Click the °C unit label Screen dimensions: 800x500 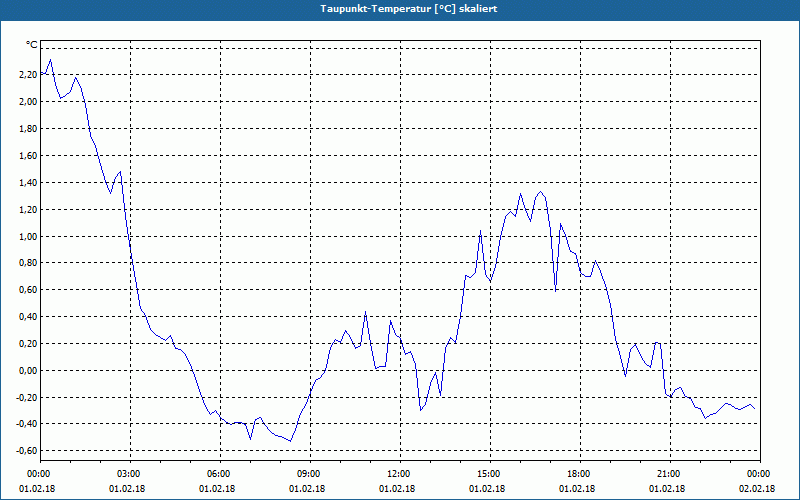tap(32, 45)
